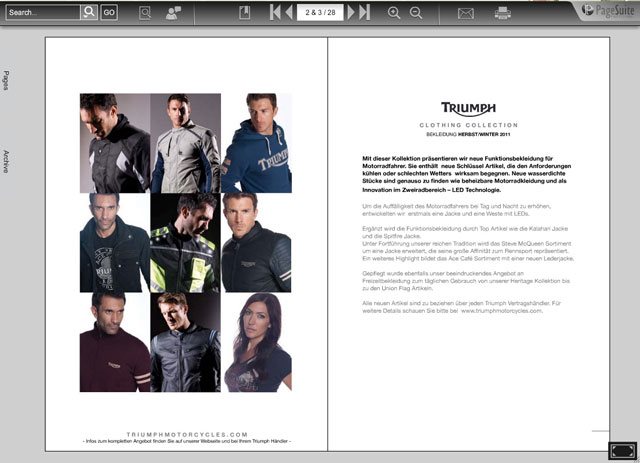Click inside the Search text field
640x463 pixels.
(x=40, y=12)
